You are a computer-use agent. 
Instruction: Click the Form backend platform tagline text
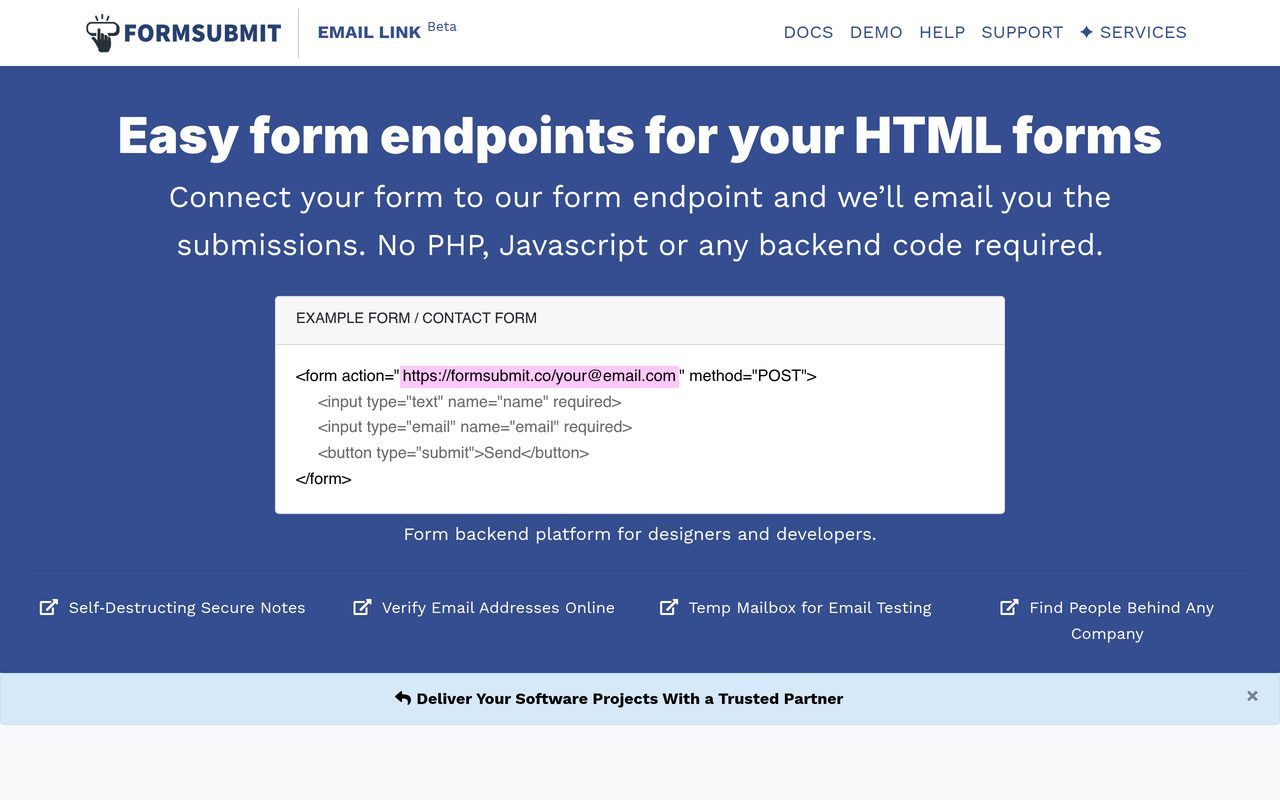640,534
